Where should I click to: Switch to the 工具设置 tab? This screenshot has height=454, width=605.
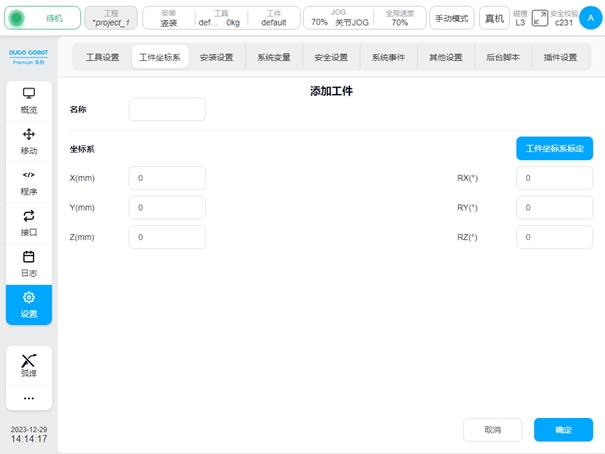pyautogui.click(x=102, y=58)
